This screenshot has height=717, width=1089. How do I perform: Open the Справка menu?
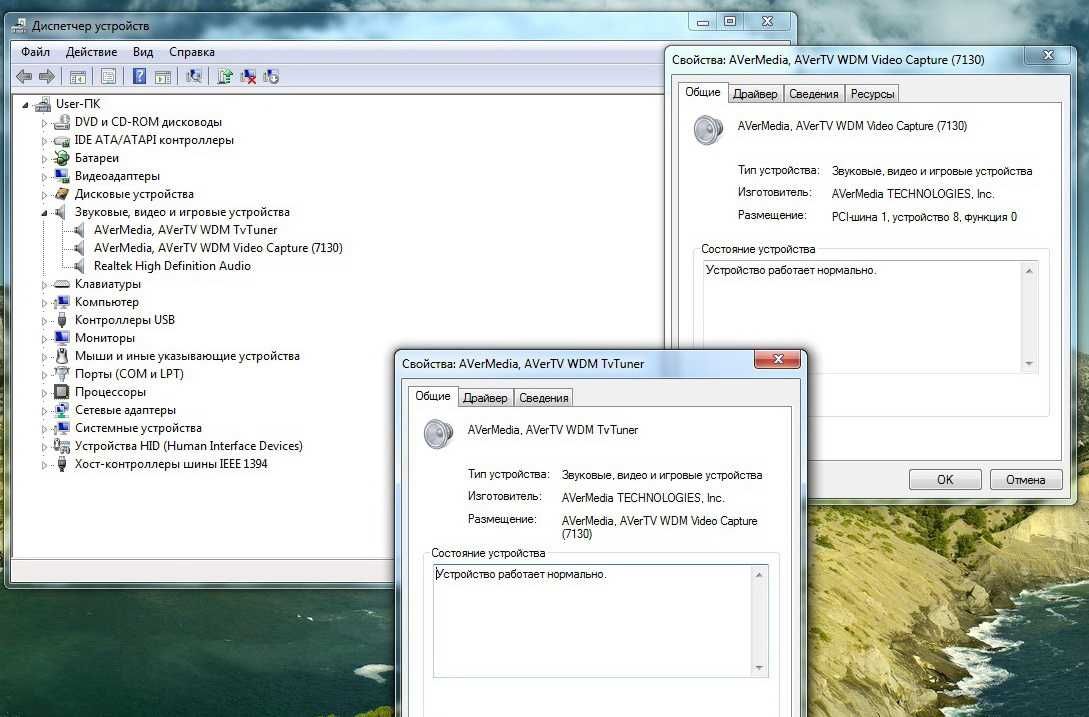[192, 52]
